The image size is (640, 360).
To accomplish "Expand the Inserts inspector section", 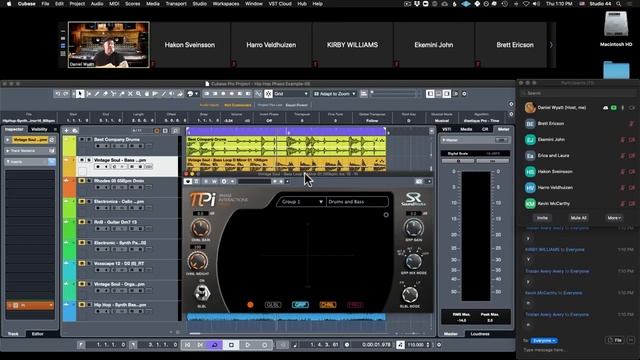I will [x=30, y=162].
